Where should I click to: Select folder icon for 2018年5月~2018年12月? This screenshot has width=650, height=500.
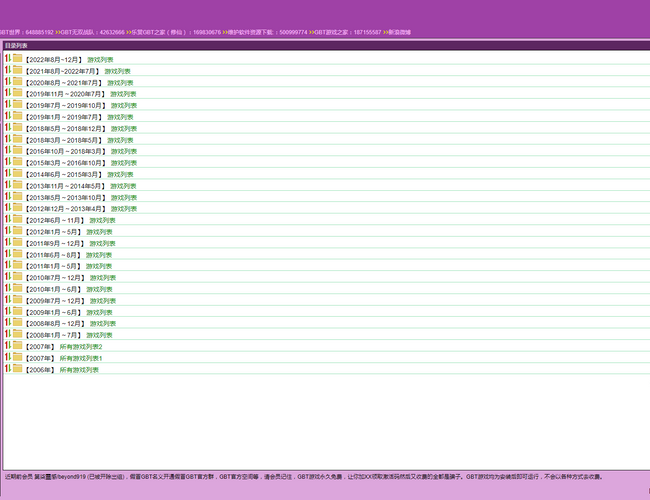(17, 128)
